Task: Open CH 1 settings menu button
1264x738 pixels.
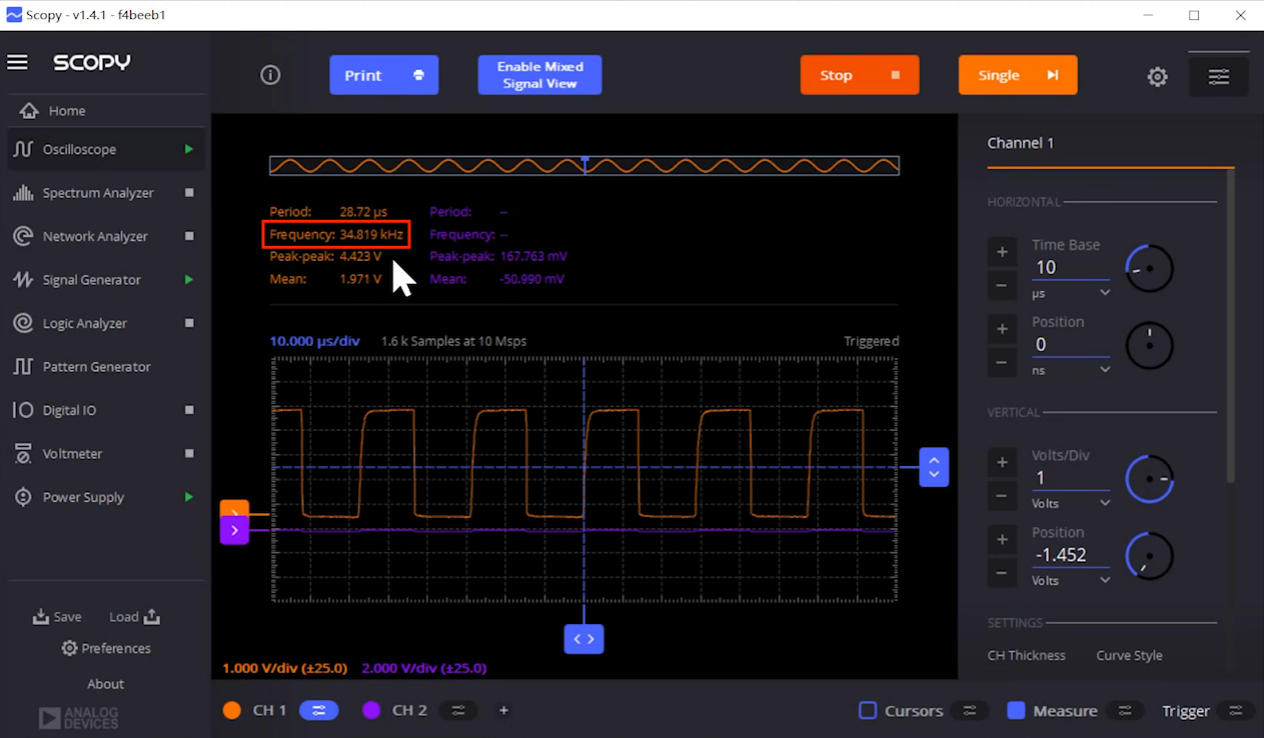Action: pyautogui.click(x=319, y=710)
